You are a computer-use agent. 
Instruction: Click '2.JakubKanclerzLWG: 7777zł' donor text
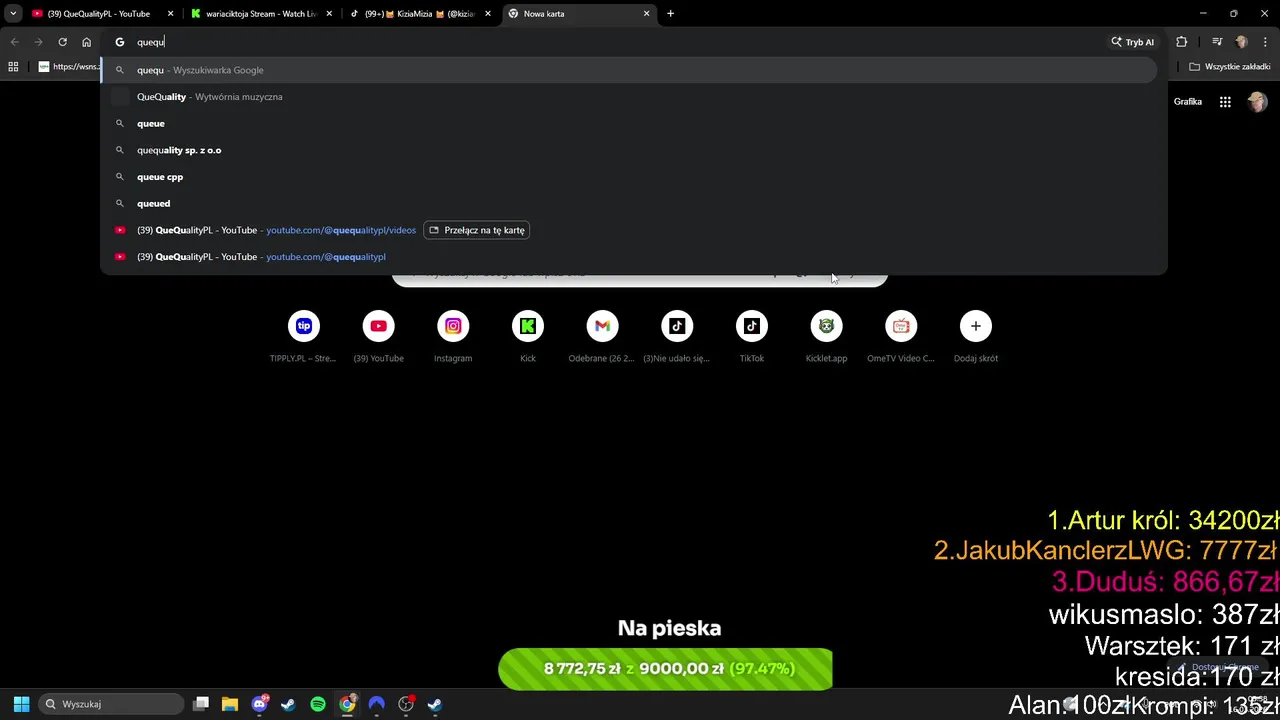click(x=1106, y=551)
